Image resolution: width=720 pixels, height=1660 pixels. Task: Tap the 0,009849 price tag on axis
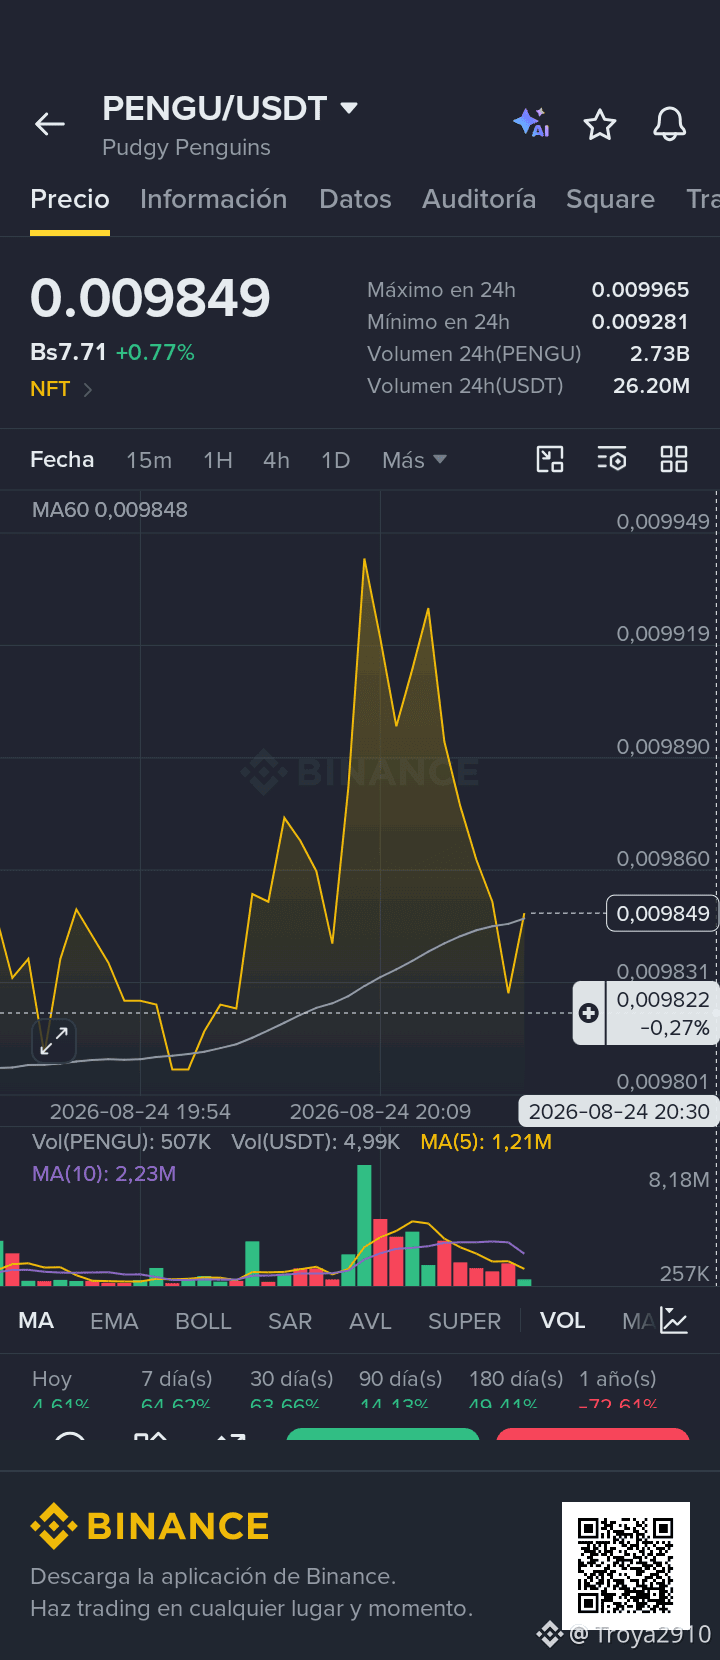(662, 913)
